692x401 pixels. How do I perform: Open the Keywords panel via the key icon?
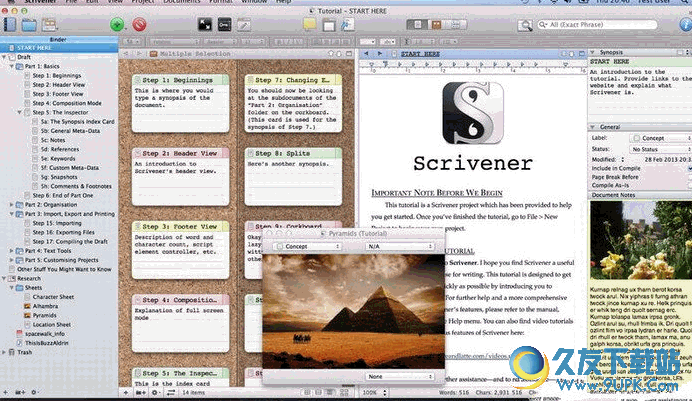click(224, 24)
